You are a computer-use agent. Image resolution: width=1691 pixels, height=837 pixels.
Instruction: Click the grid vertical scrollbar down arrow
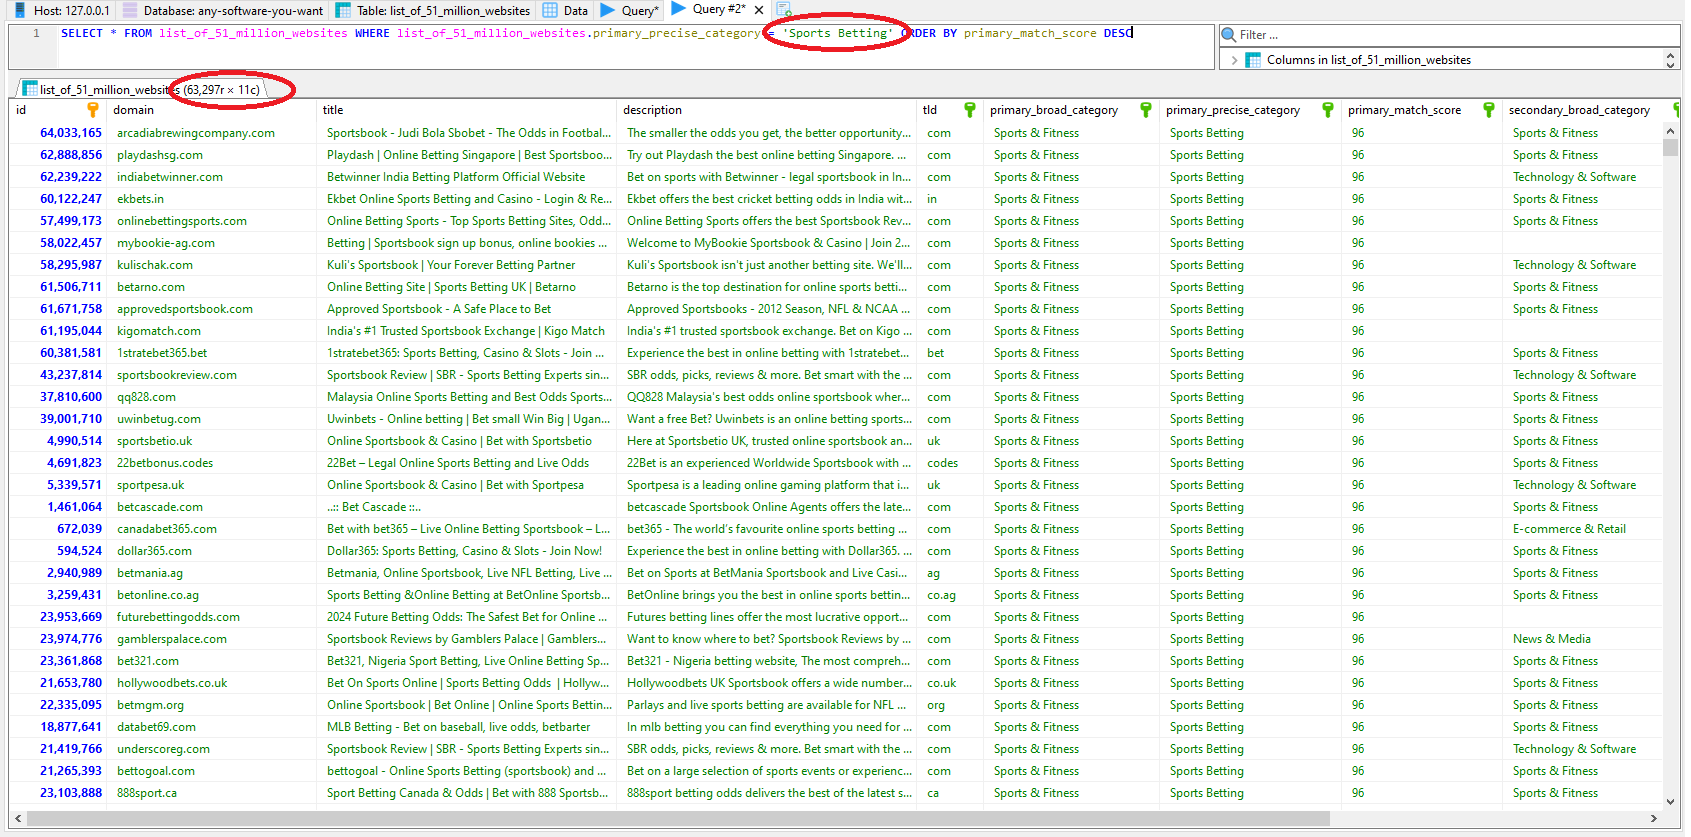point(1670,801)
